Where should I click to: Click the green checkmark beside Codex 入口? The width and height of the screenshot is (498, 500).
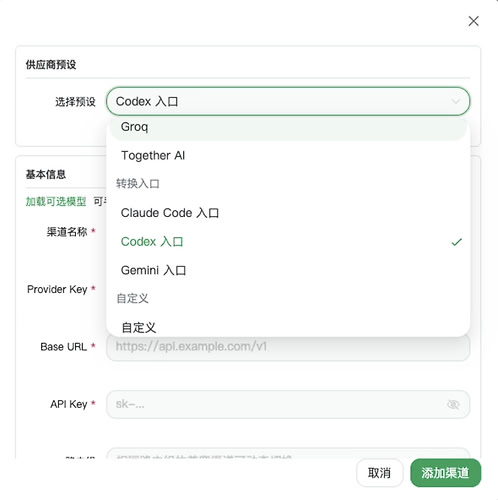tap(456, 242)
